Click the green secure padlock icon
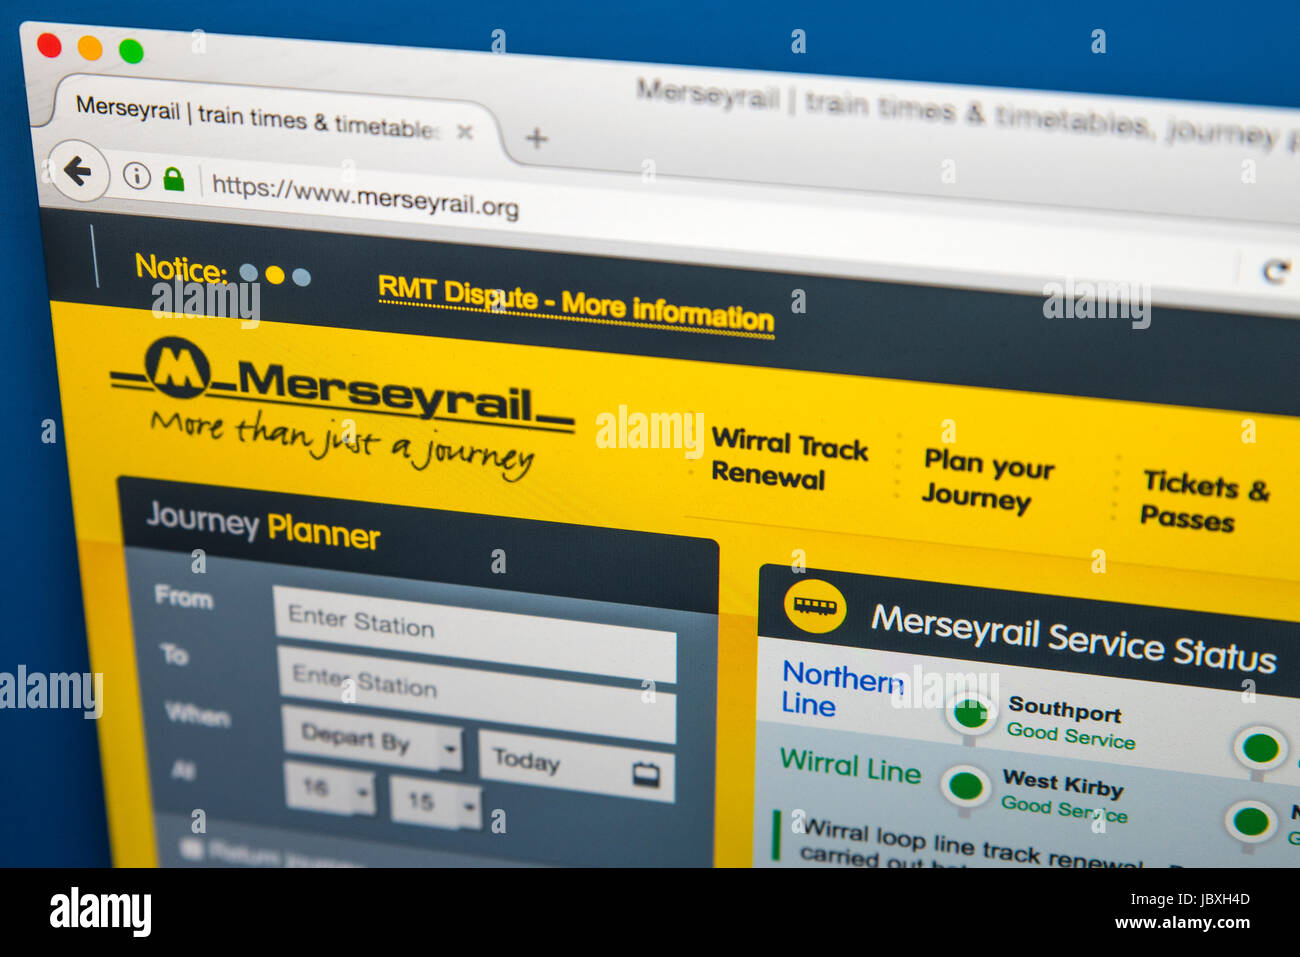The height and width of the screenshot is (957, 1300). (x=174, y=180)
